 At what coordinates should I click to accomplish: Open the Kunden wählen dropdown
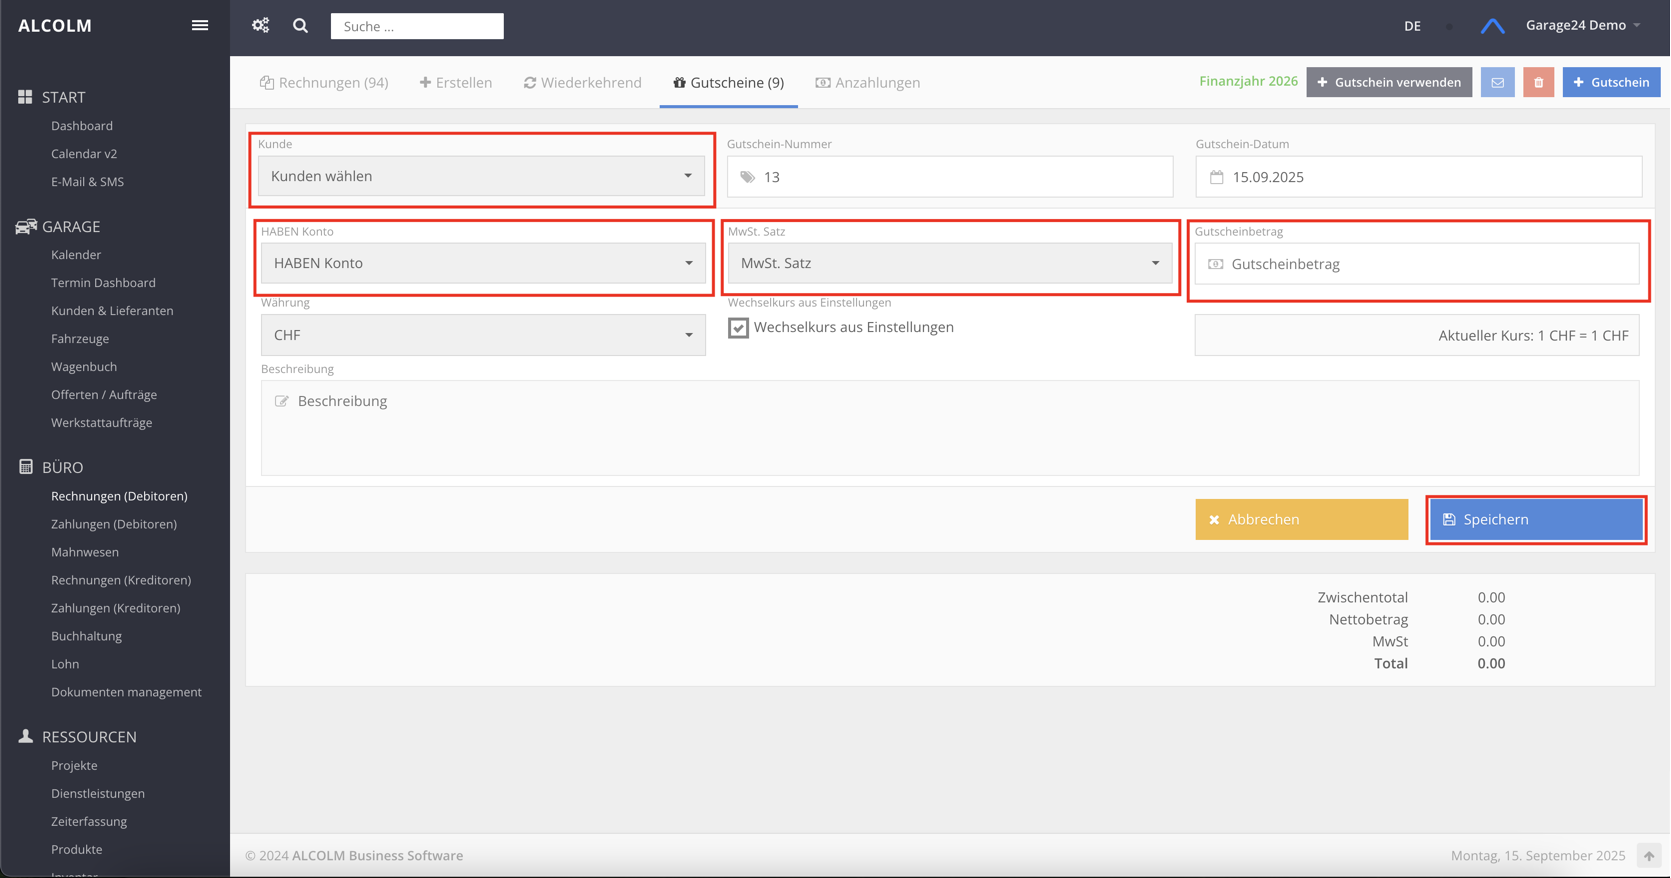pos(481,176)
